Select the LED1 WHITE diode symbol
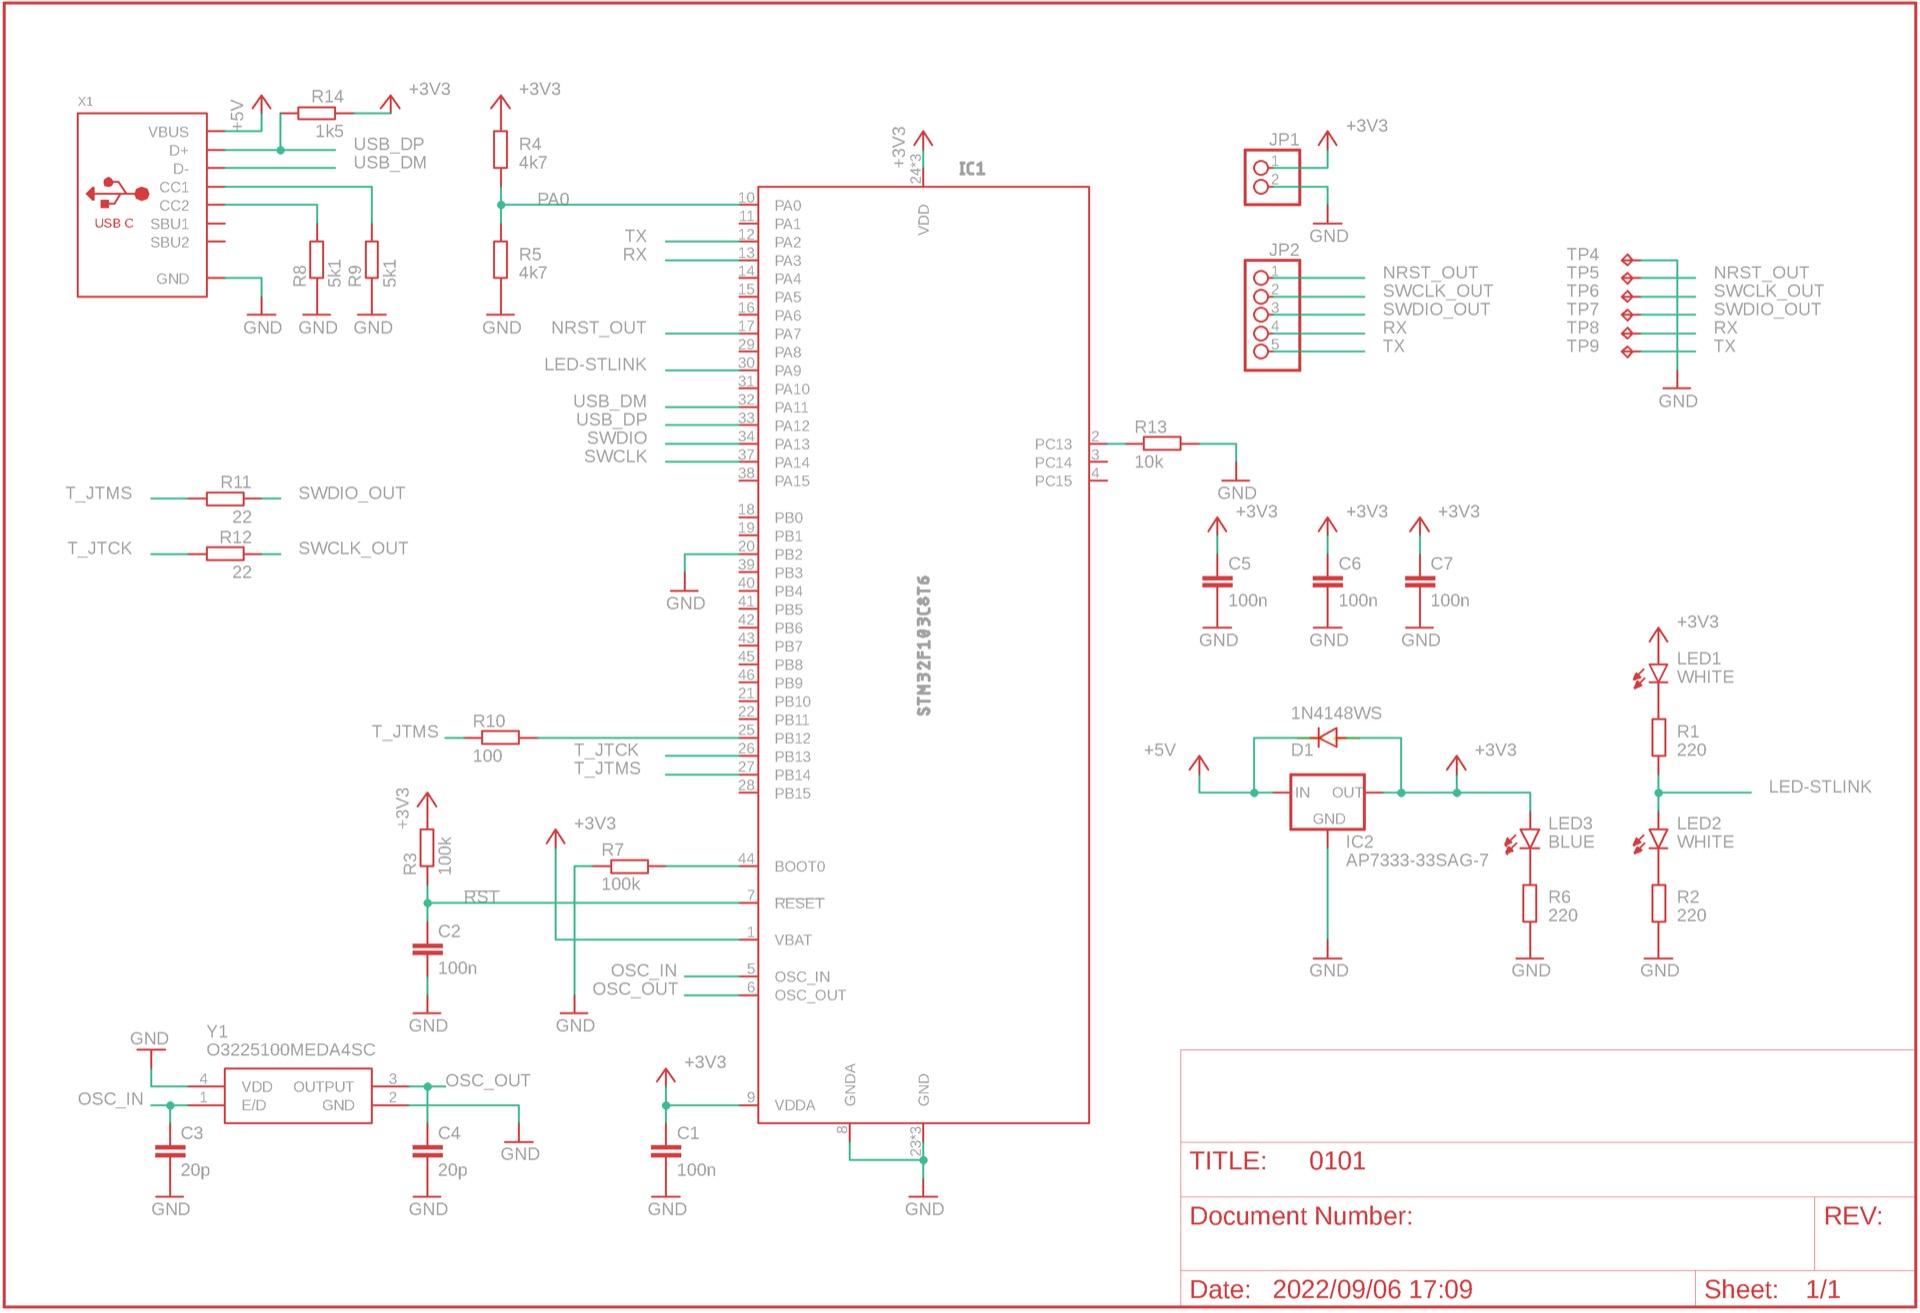 pos(1657,674)
